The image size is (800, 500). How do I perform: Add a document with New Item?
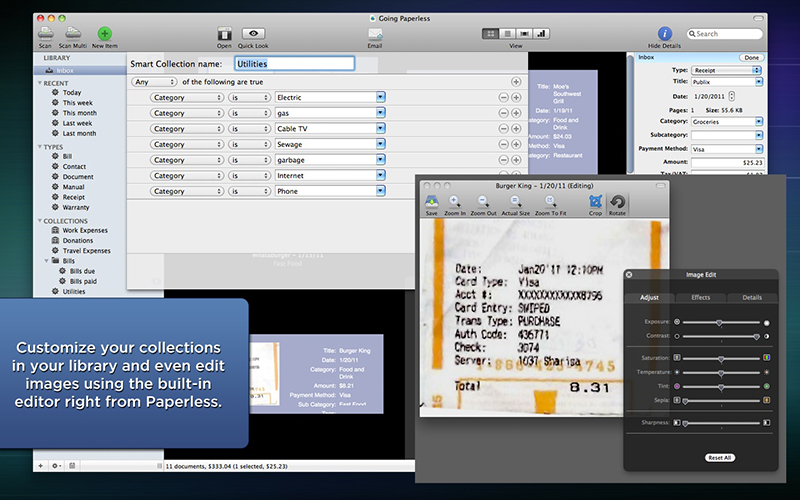click(x=105, y=34)
